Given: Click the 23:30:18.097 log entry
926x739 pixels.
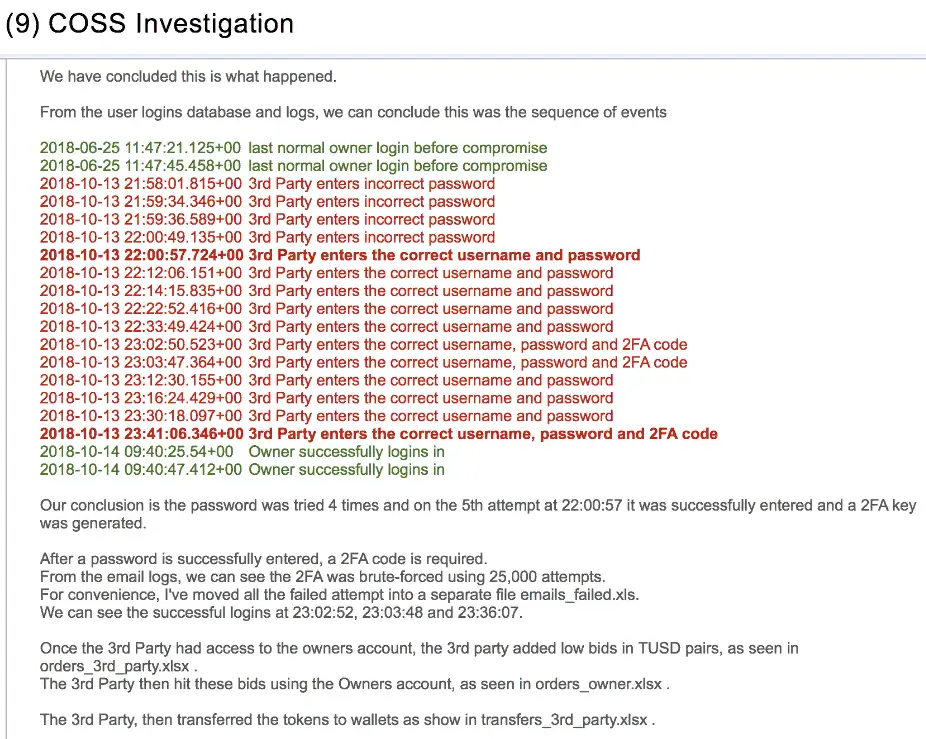Looking at the screenshot, I should [327, 416].
